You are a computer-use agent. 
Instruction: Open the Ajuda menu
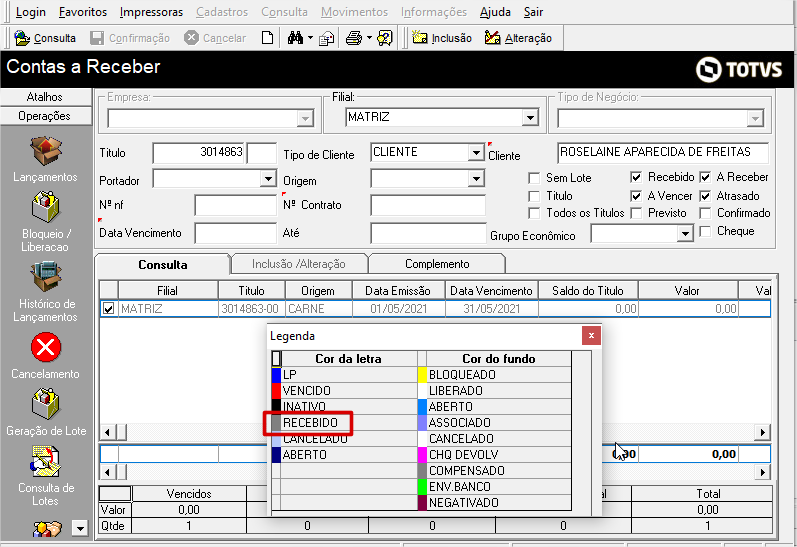[495, 12]
